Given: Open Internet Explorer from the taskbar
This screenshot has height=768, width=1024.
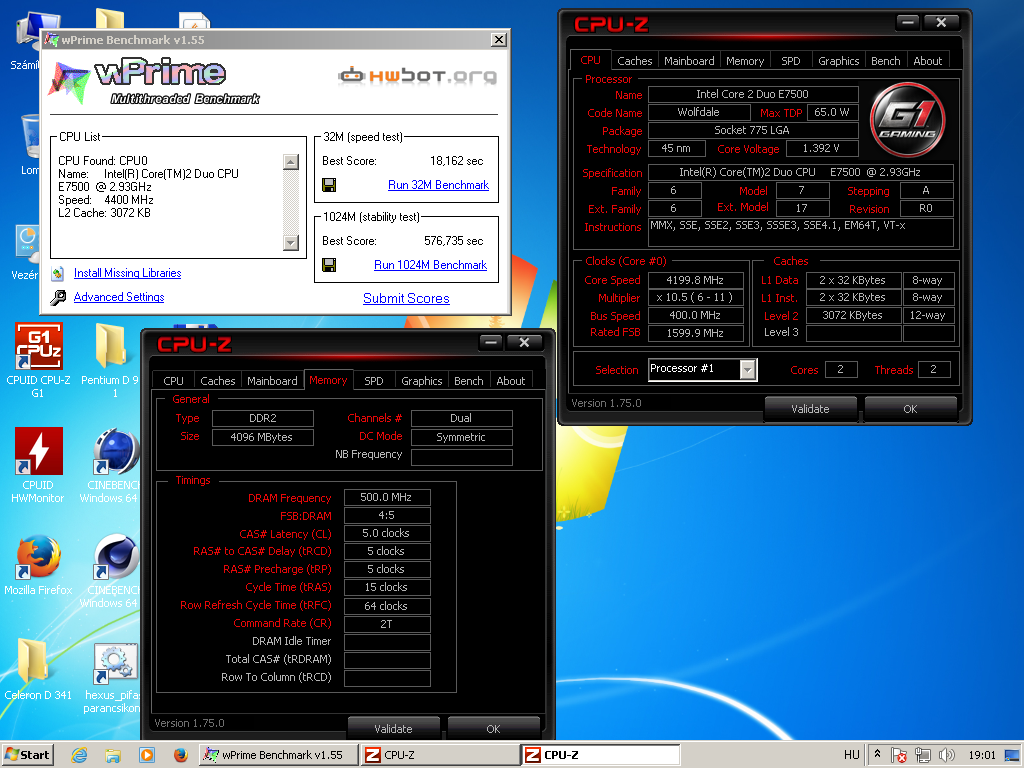Looking at the screenshot, I should point(79,755).
